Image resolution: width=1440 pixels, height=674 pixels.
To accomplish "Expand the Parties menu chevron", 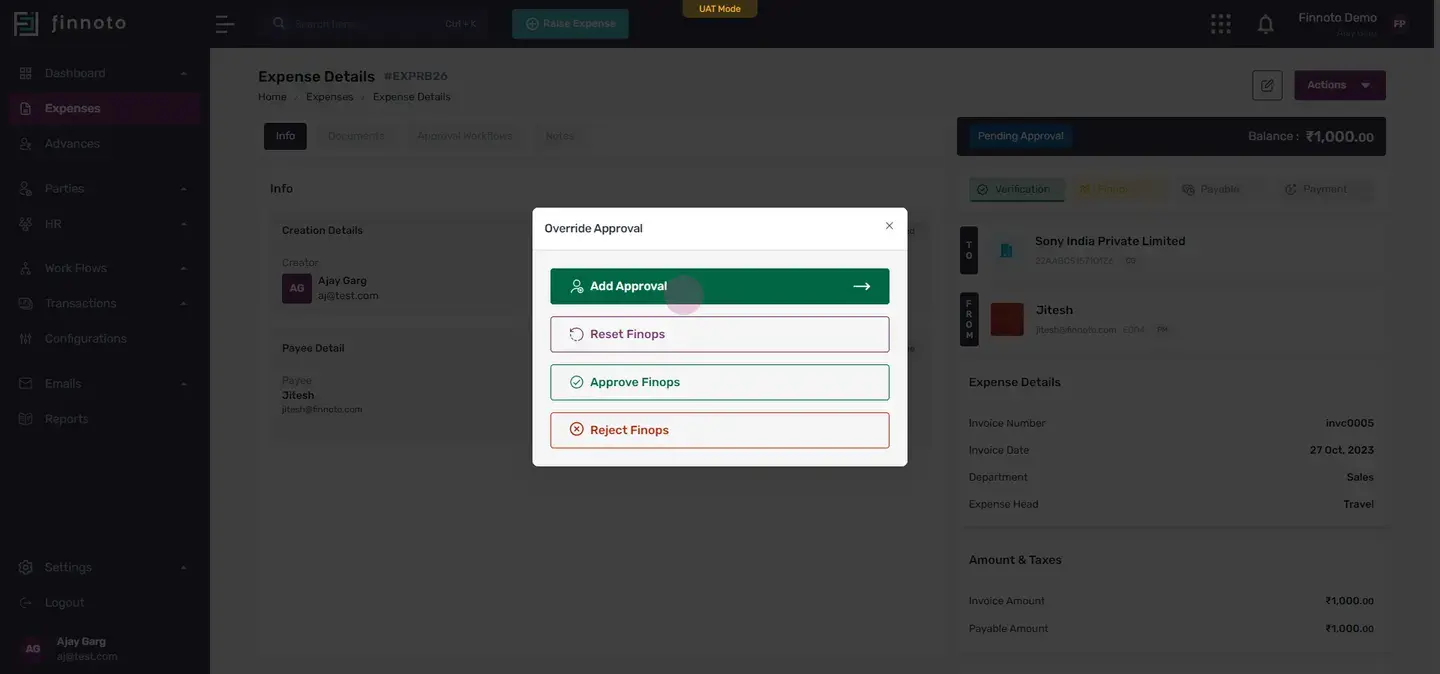I will click(x=184, y=188).
